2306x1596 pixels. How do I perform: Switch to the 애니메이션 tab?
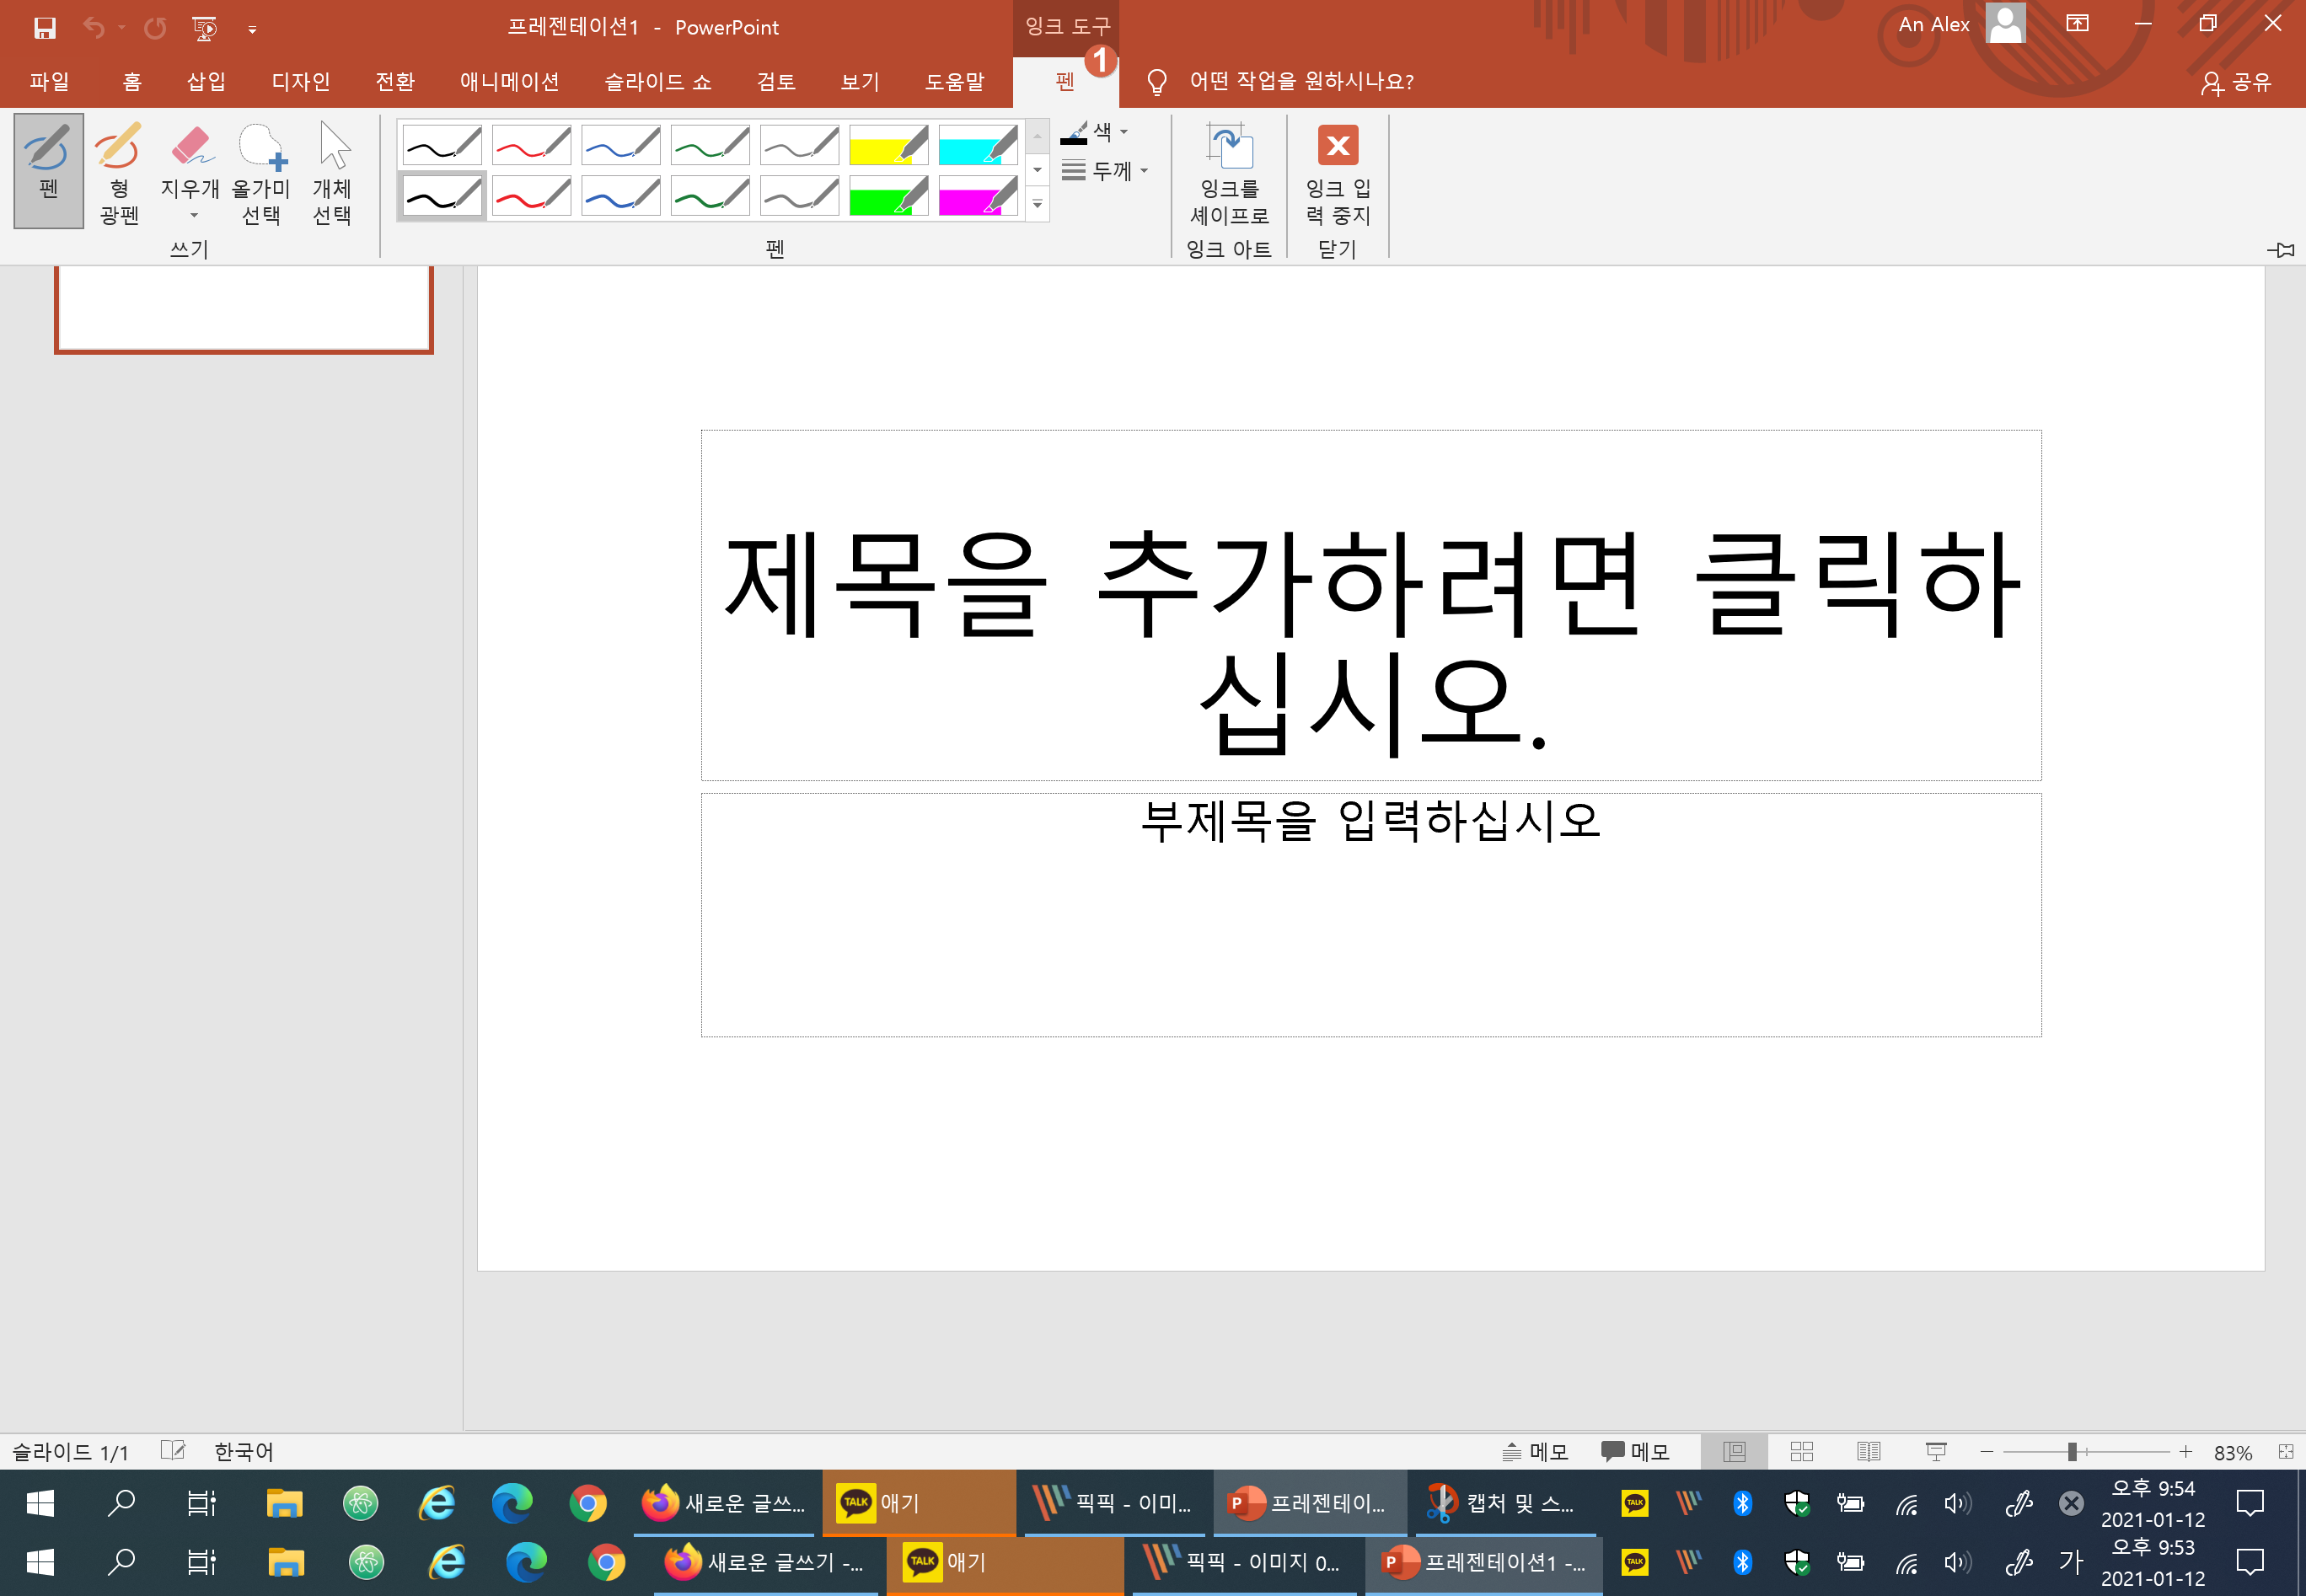tap(509, 81)
